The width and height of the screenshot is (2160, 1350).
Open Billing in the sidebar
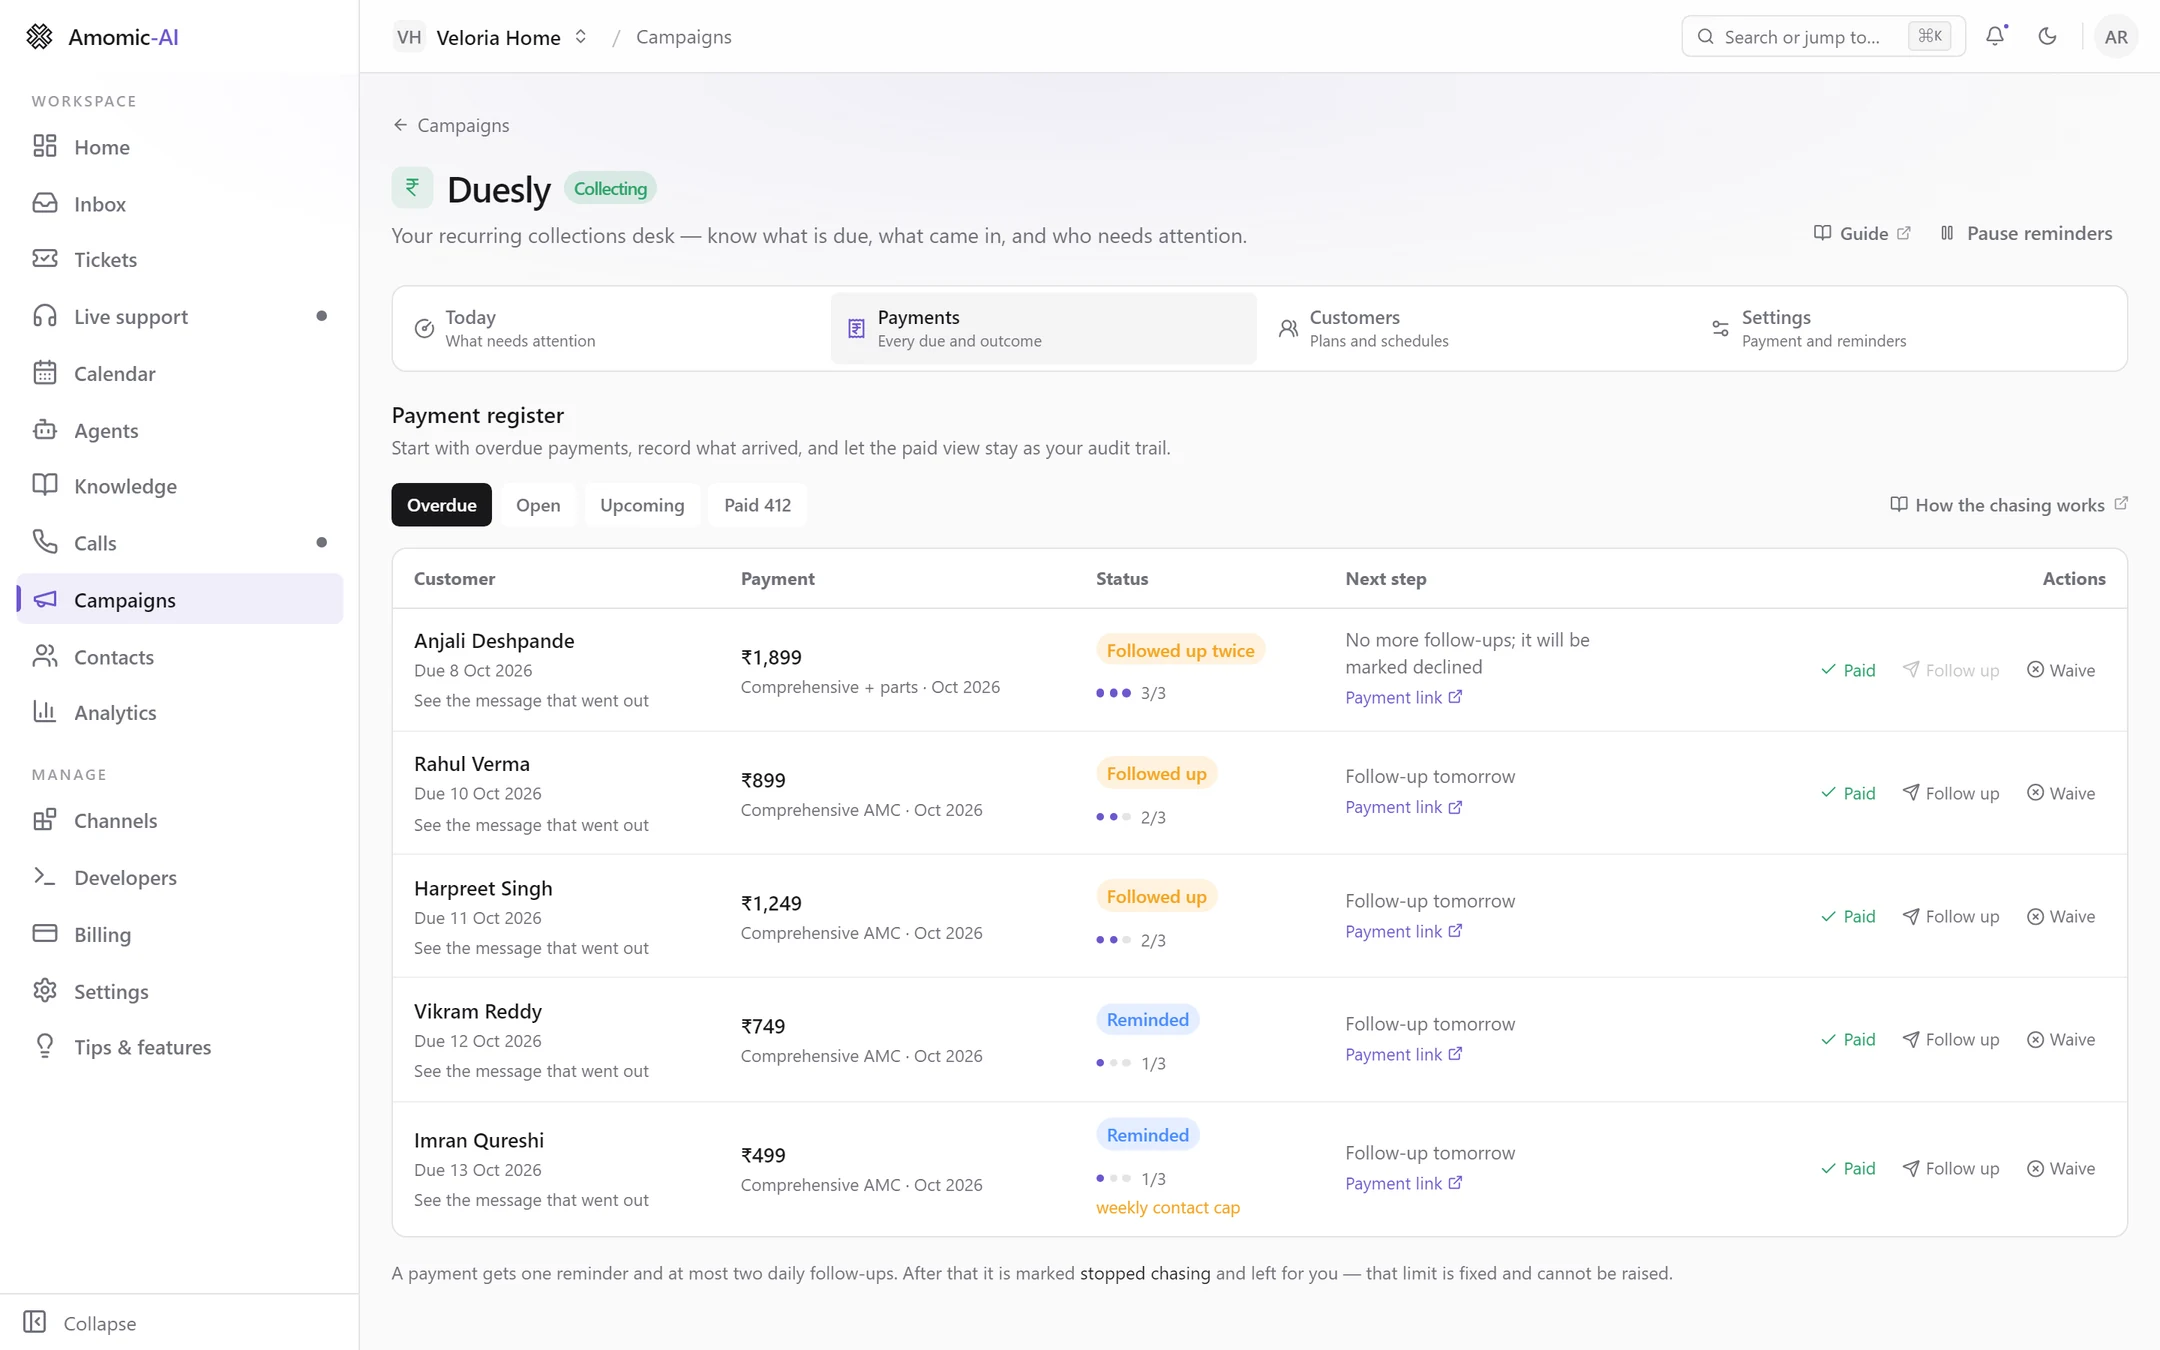[x=180, y=935]
